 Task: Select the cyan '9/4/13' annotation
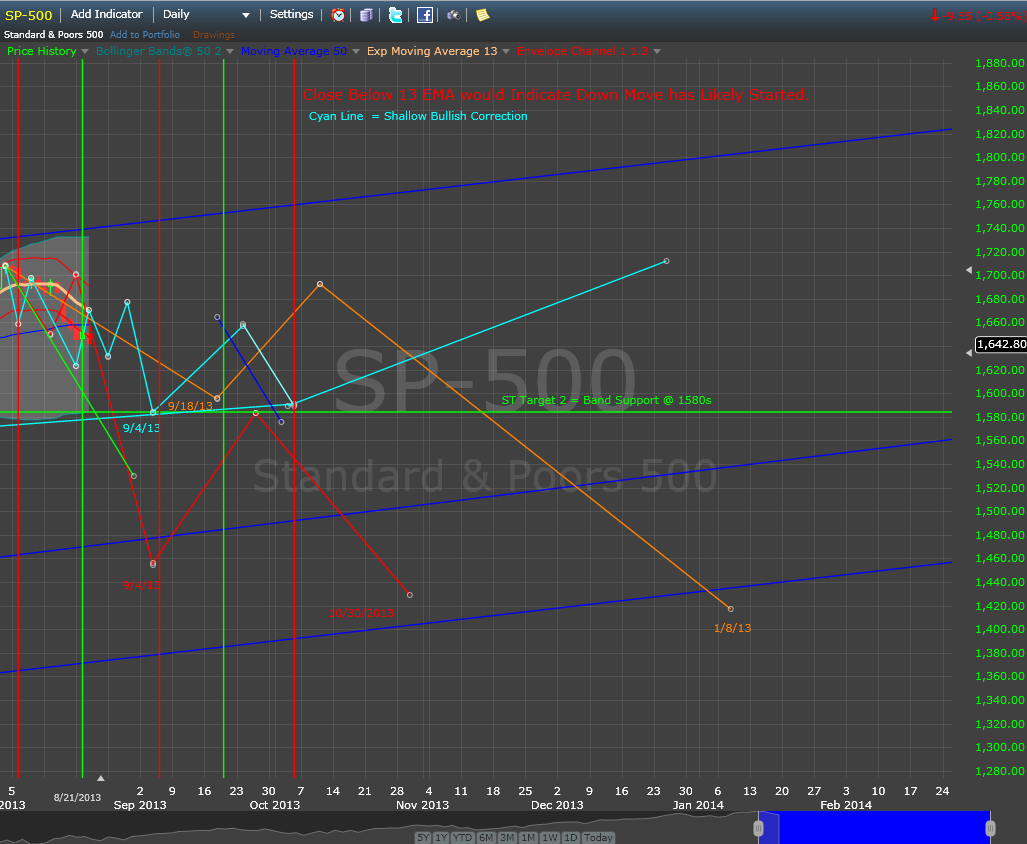click(141, 428)
